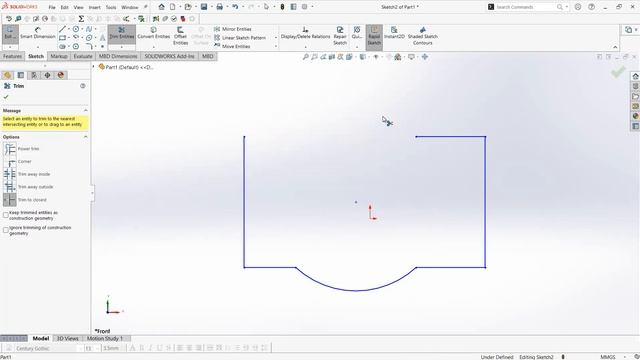The width and height of the screenshot is (640, 360).
Task: Switch to the Features tab
Action: [x=13, y=56]
